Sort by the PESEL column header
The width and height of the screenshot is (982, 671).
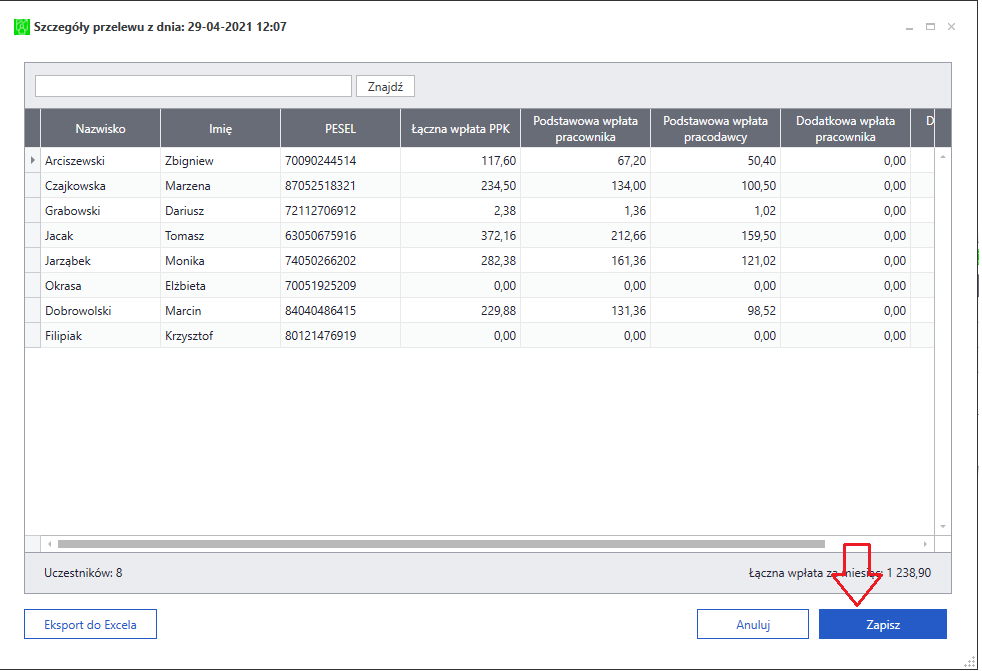pos(340,128)
